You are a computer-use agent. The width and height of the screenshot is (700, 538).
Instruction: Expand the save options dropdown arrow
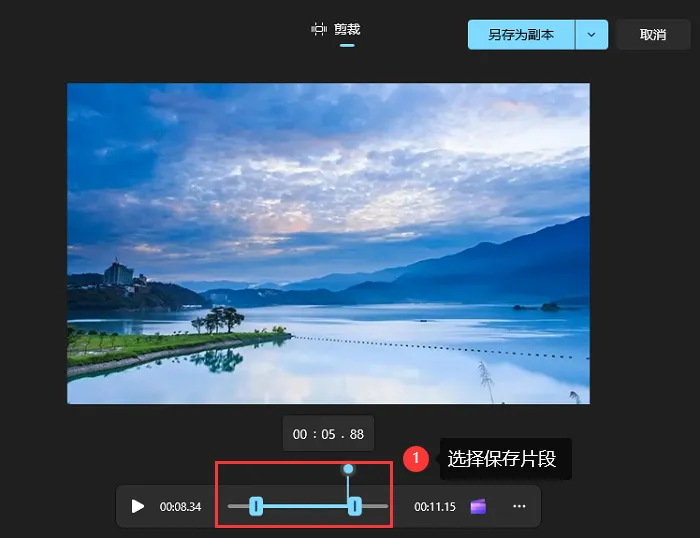592,34
